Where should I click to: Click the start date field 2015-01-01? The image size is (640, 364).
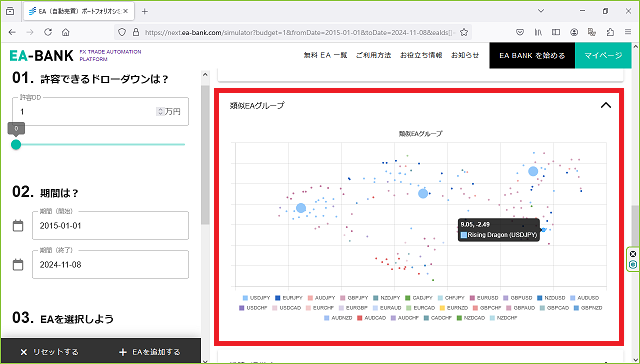(111, 226)
